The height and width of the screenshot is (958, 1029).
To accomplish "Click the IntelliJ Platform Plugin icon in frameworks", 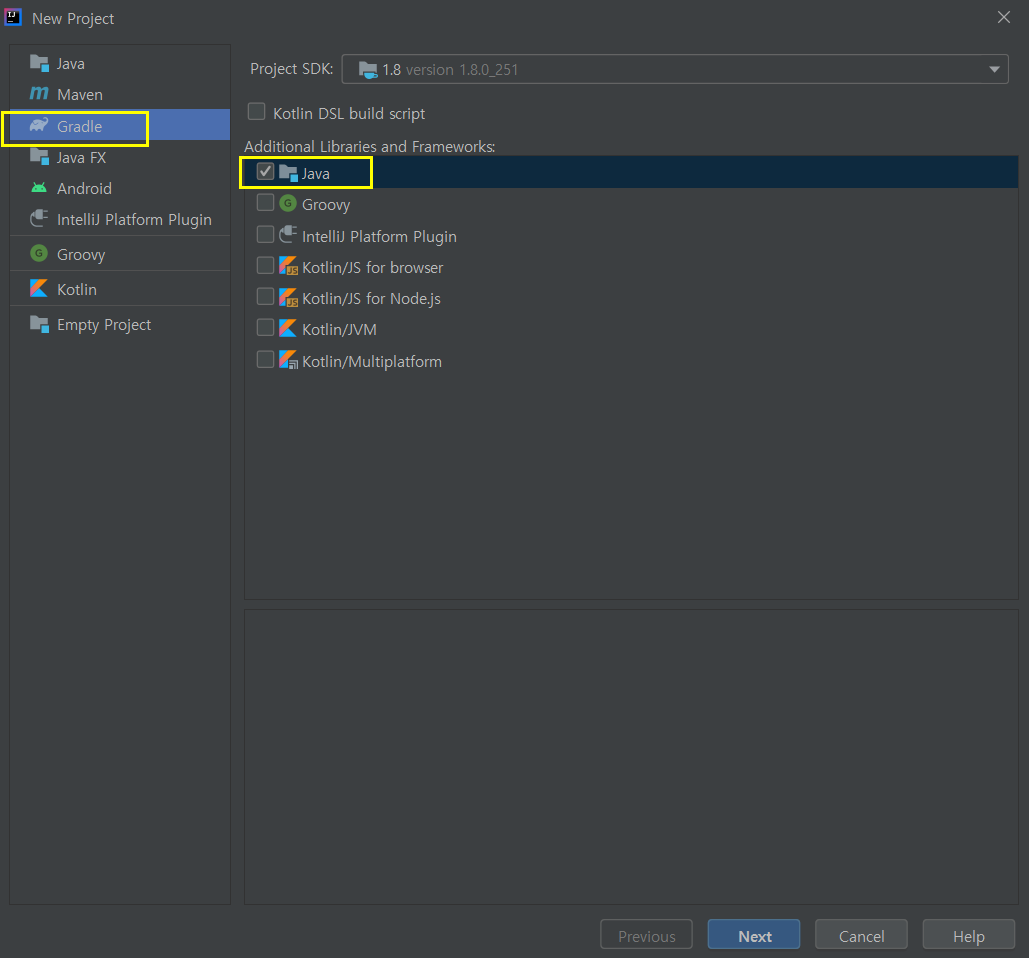I will point(288,235).
